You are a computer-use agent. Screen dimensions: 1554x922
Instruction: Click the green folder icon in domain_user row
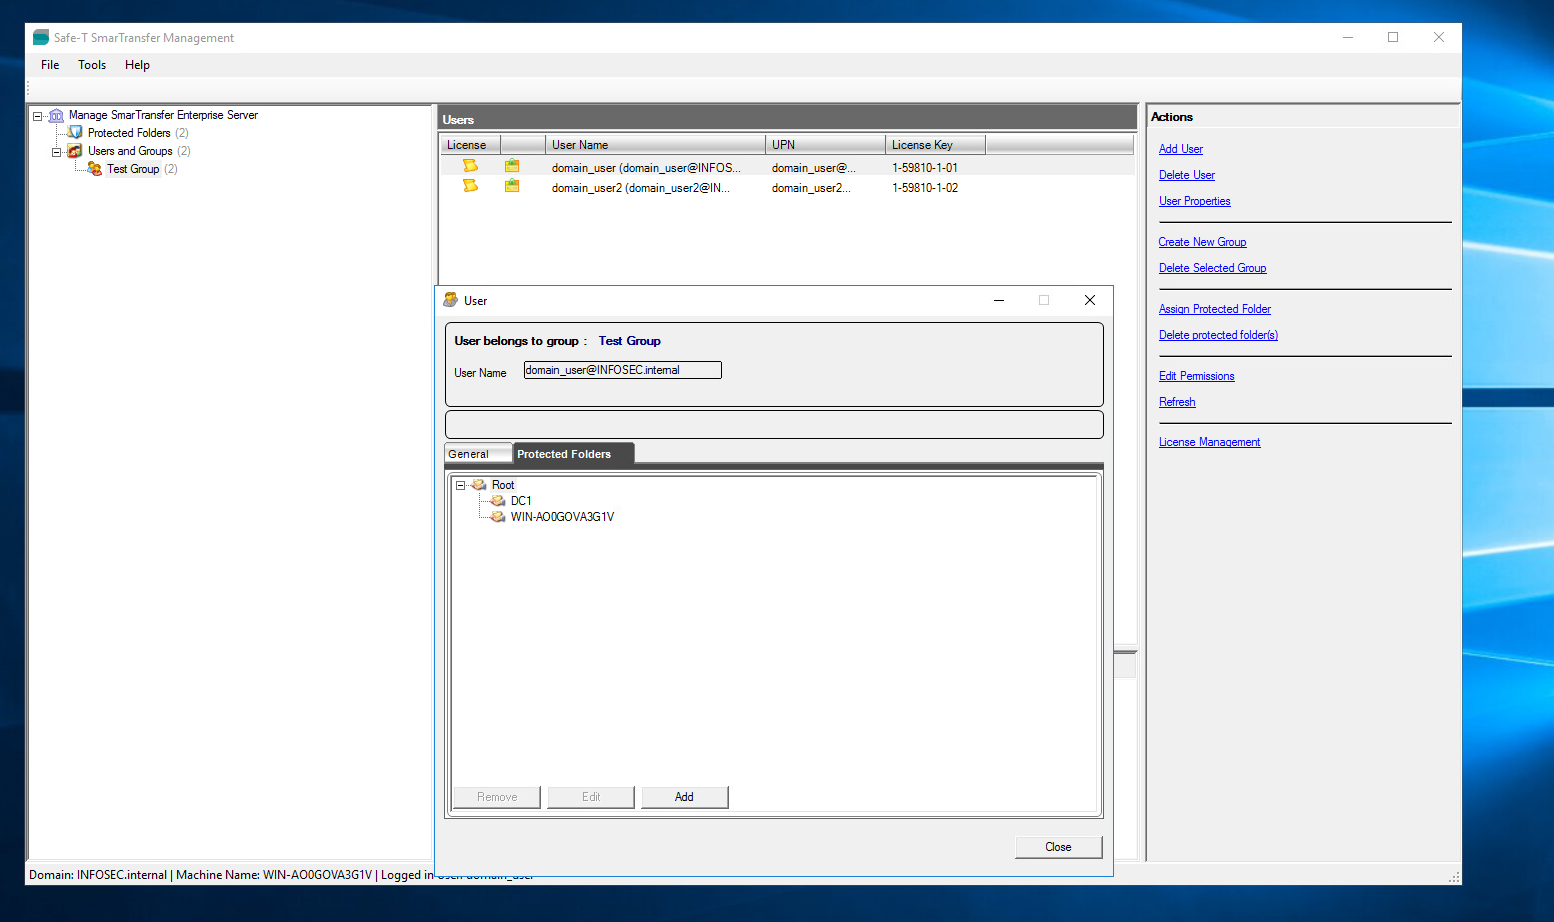pos(512,166)
